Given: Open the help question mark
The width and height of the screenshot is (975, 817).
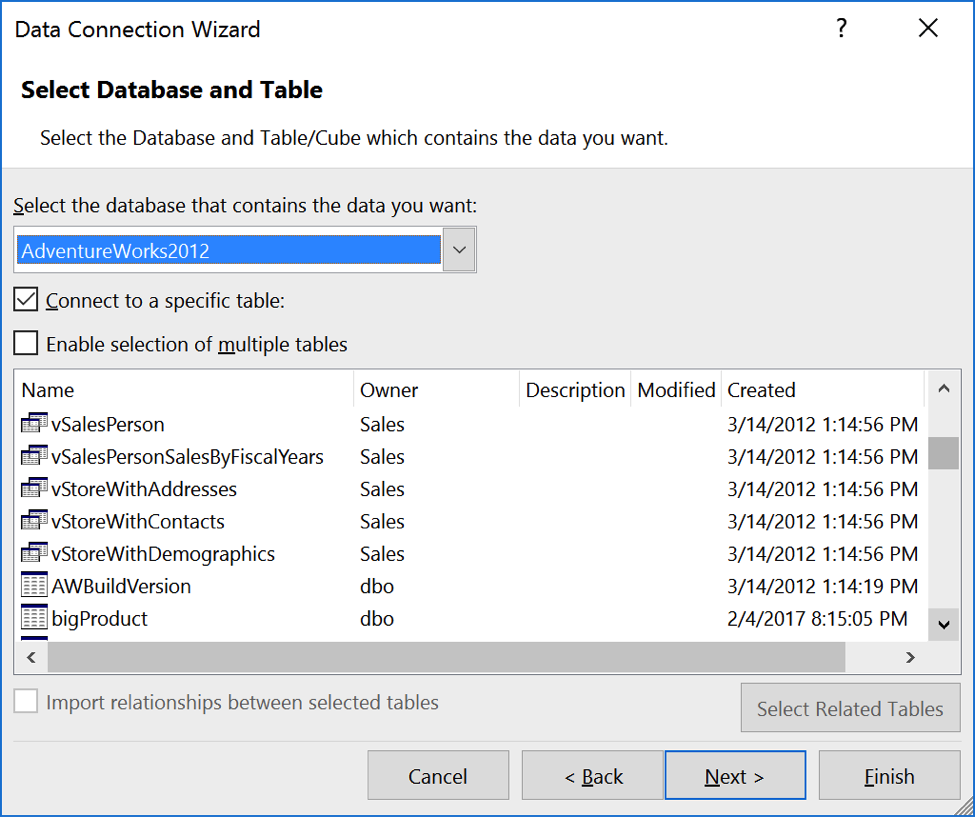Looking at the screenshot, I should coord(841,28).
